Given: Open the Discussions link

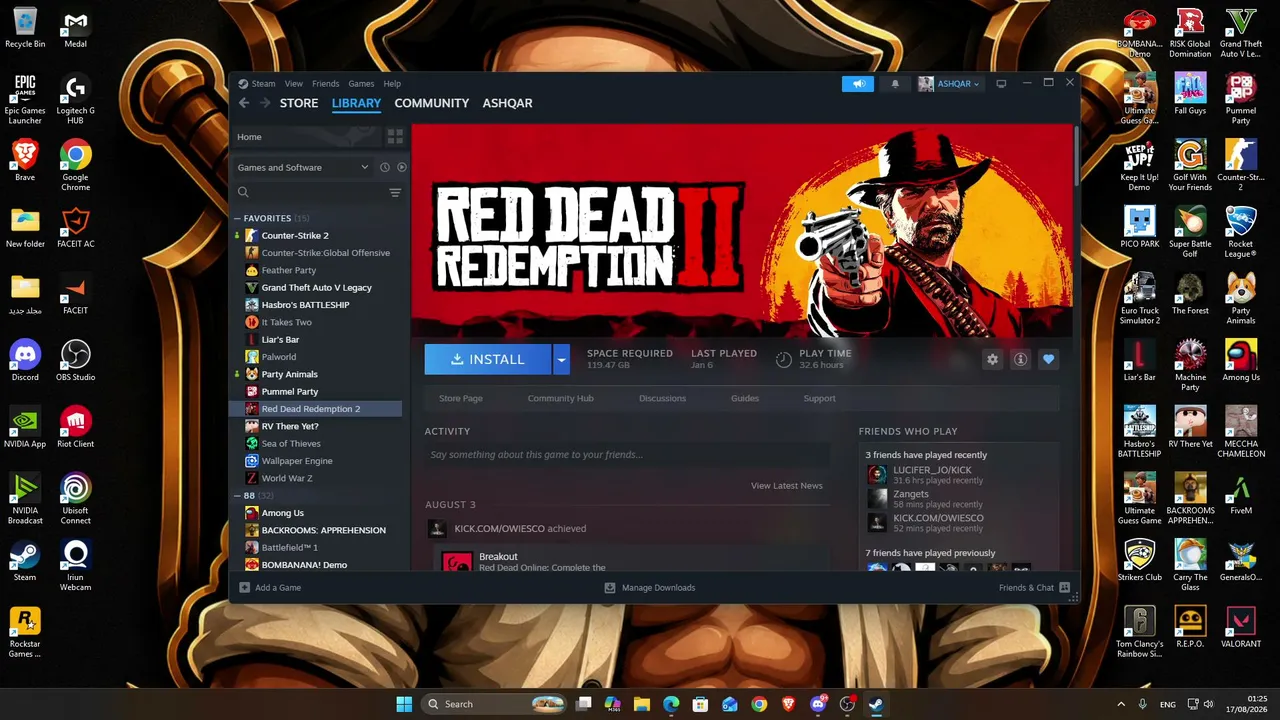Looking at the screenshot, I should 662,398.
